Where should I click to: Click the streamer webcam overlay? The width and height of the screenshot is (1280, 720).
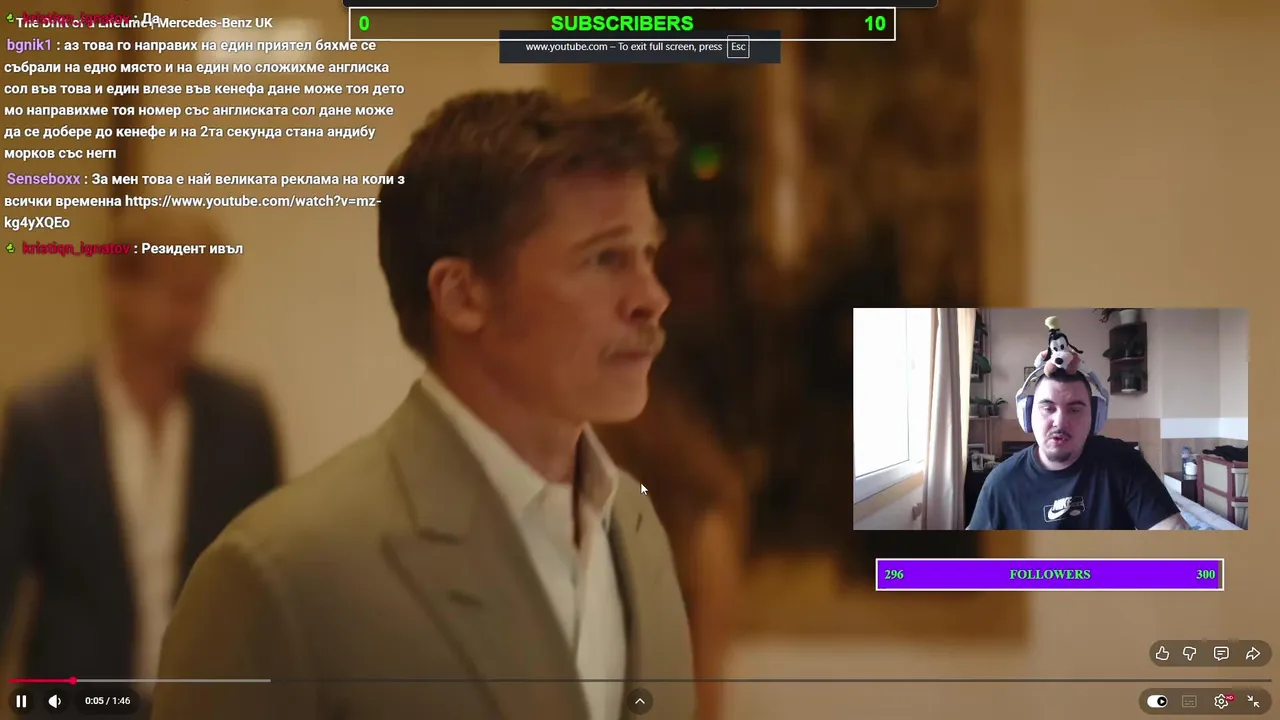[x=1050, y=419]
